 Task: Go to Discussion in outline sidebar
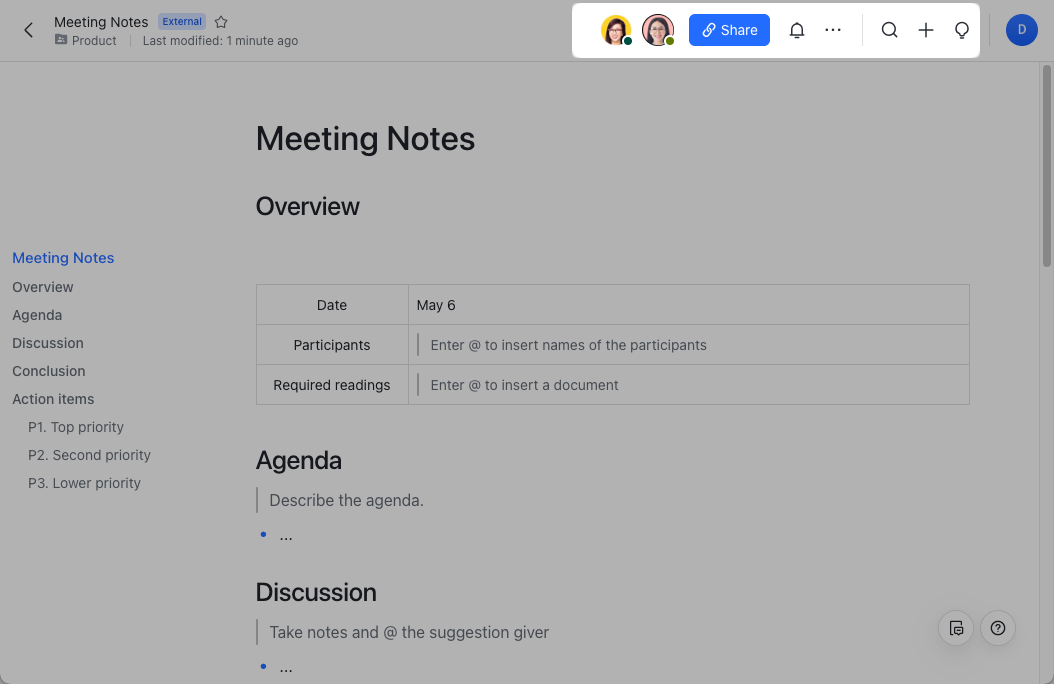pos(48,343)
